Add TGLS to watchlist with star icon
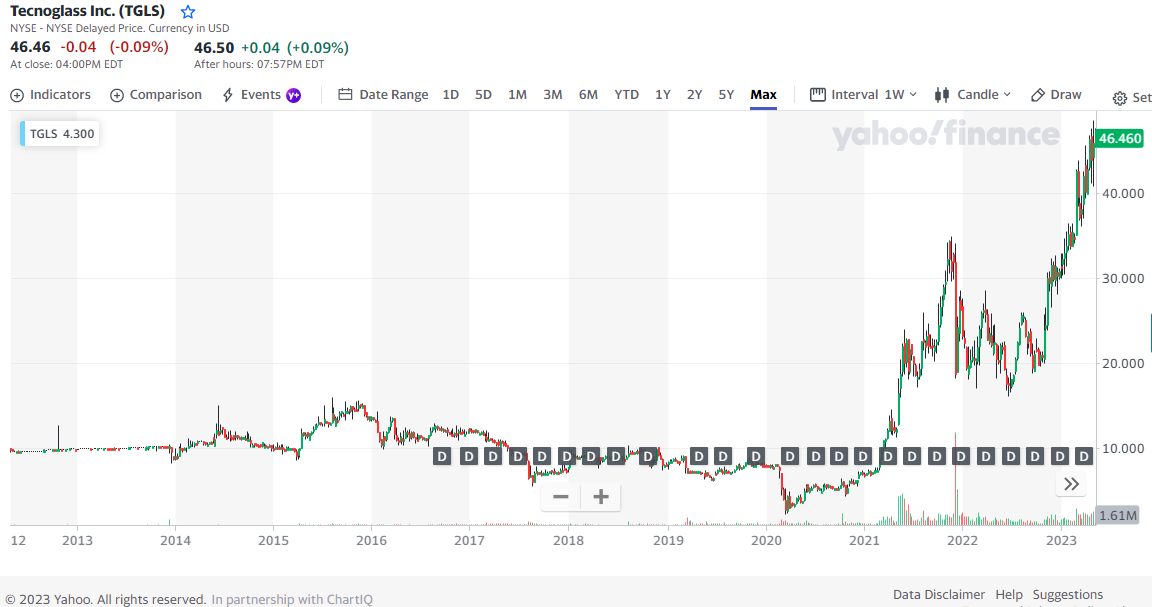Image resolution: width=1152 pixels, height=607 pixels. pos(188,12)
